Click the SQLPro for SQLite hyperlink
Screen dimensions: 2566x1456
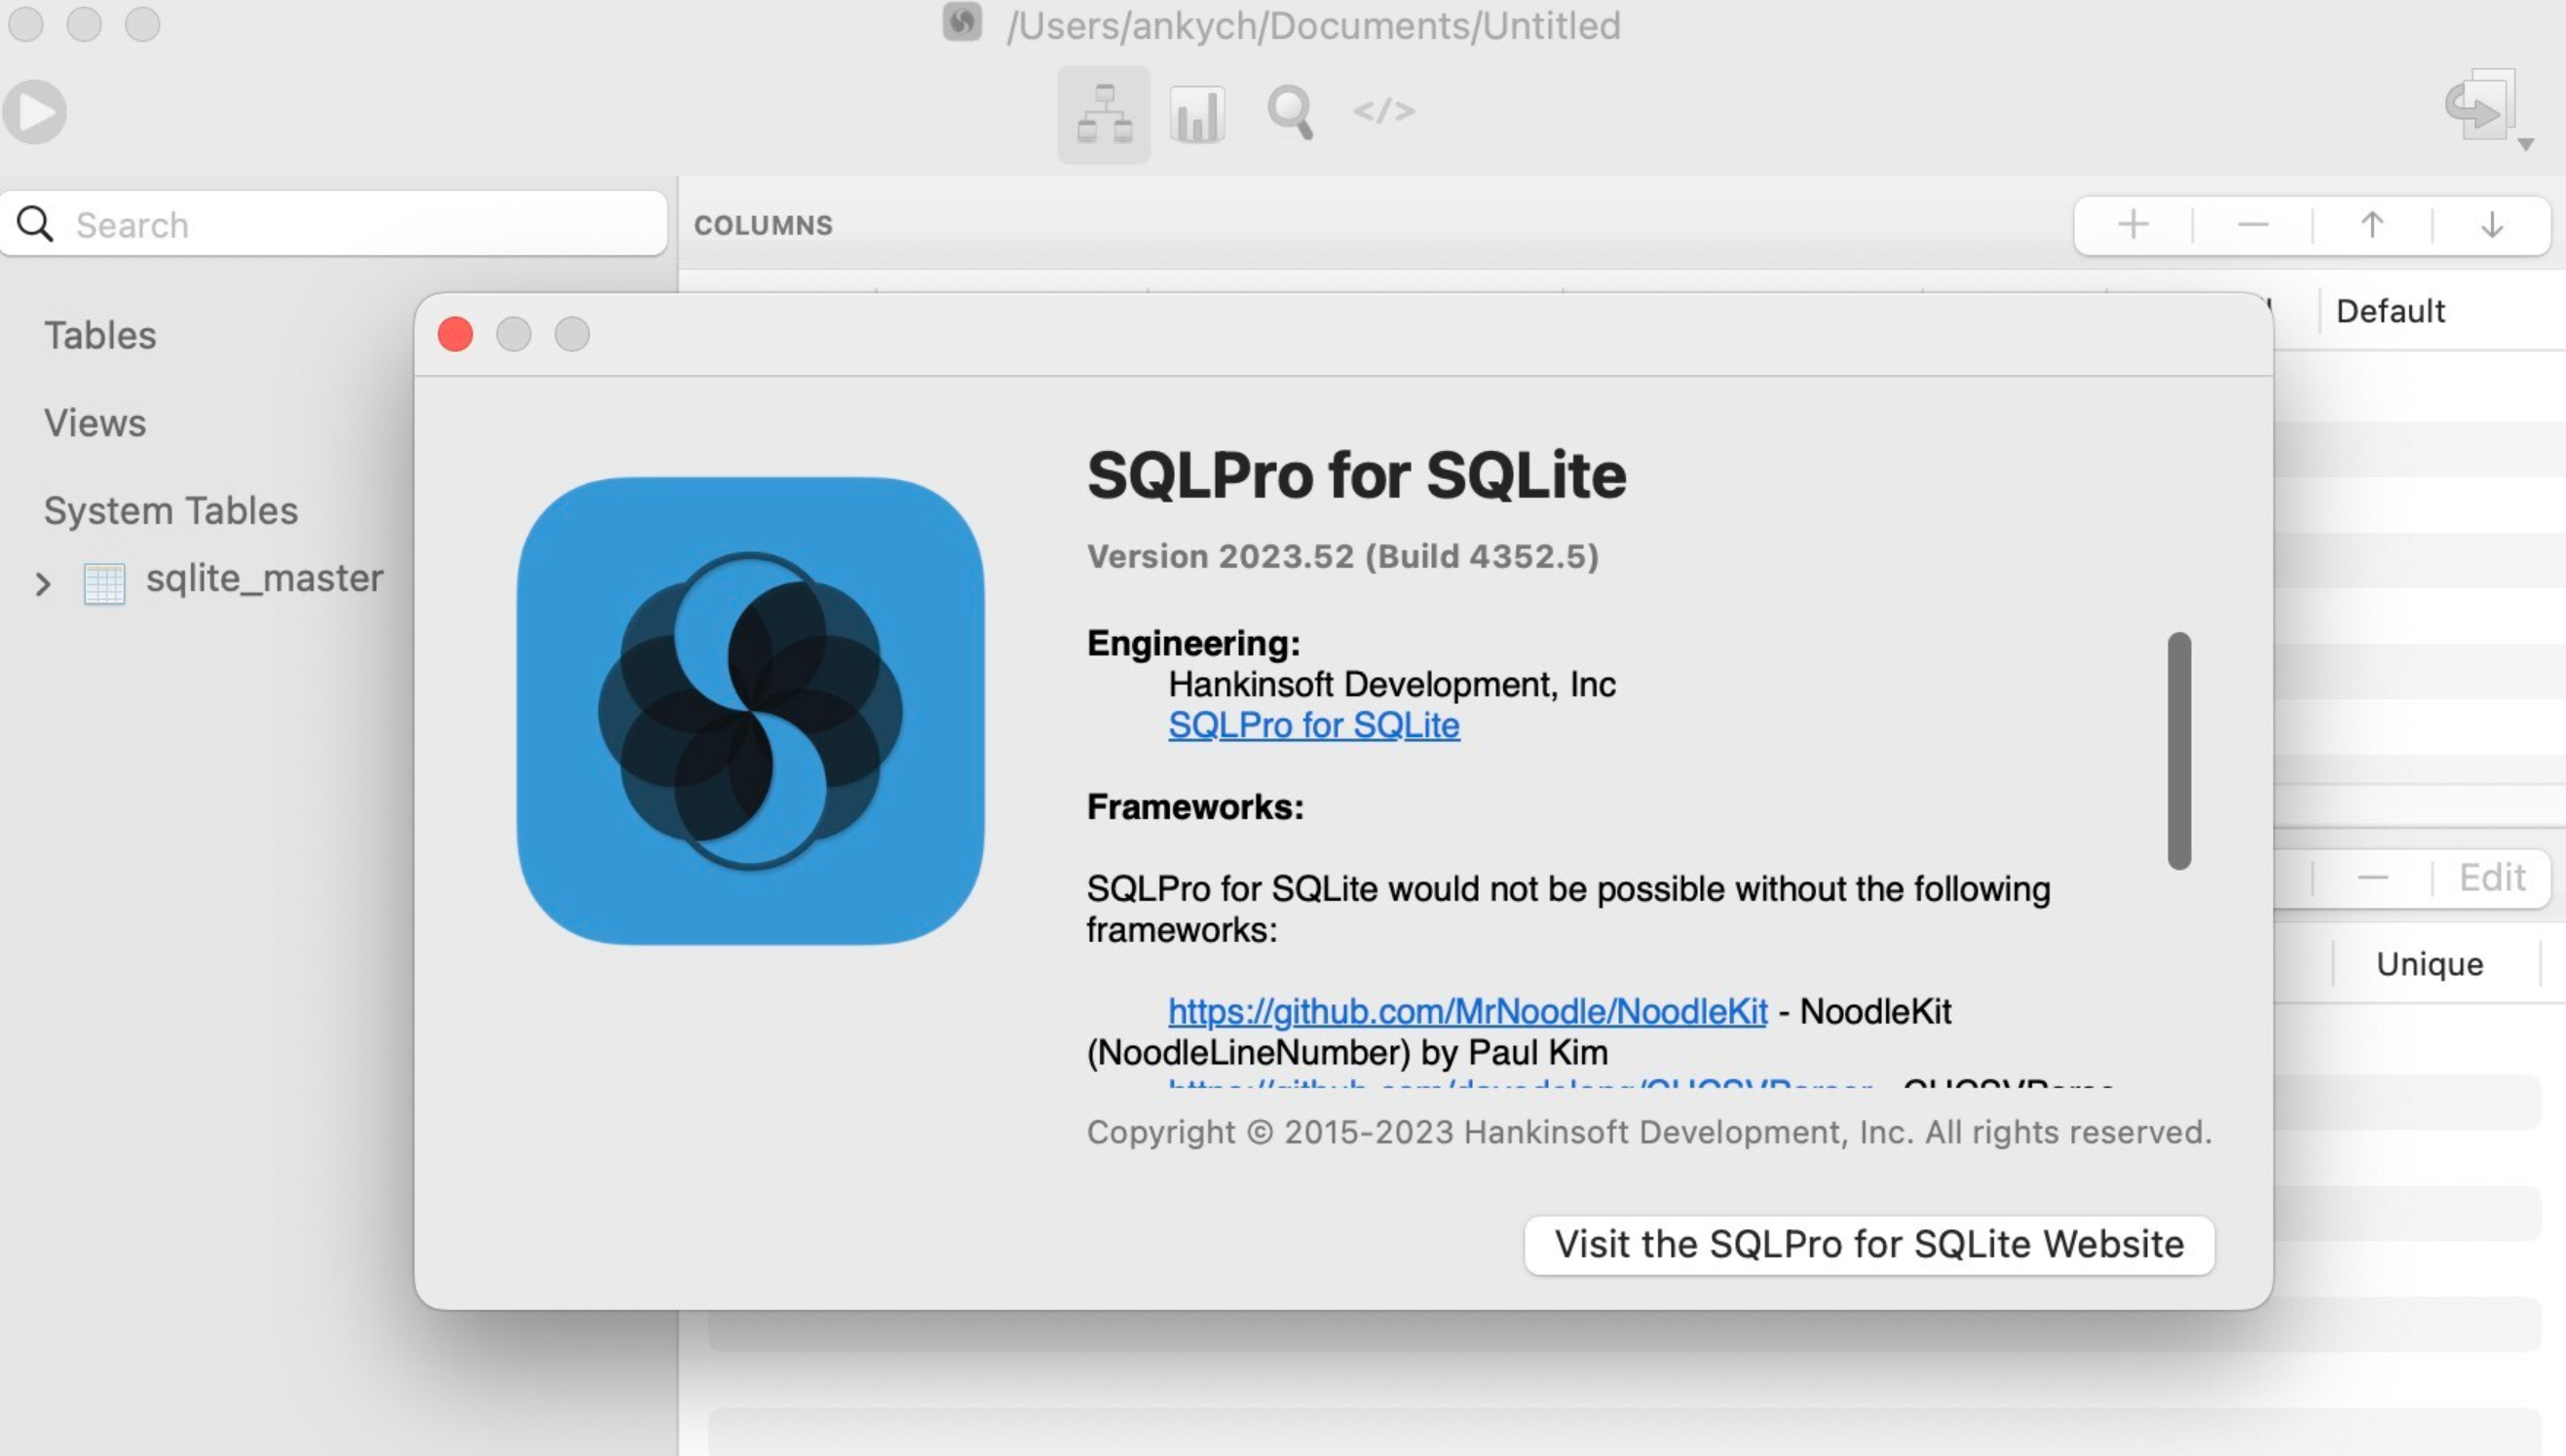1313,725
